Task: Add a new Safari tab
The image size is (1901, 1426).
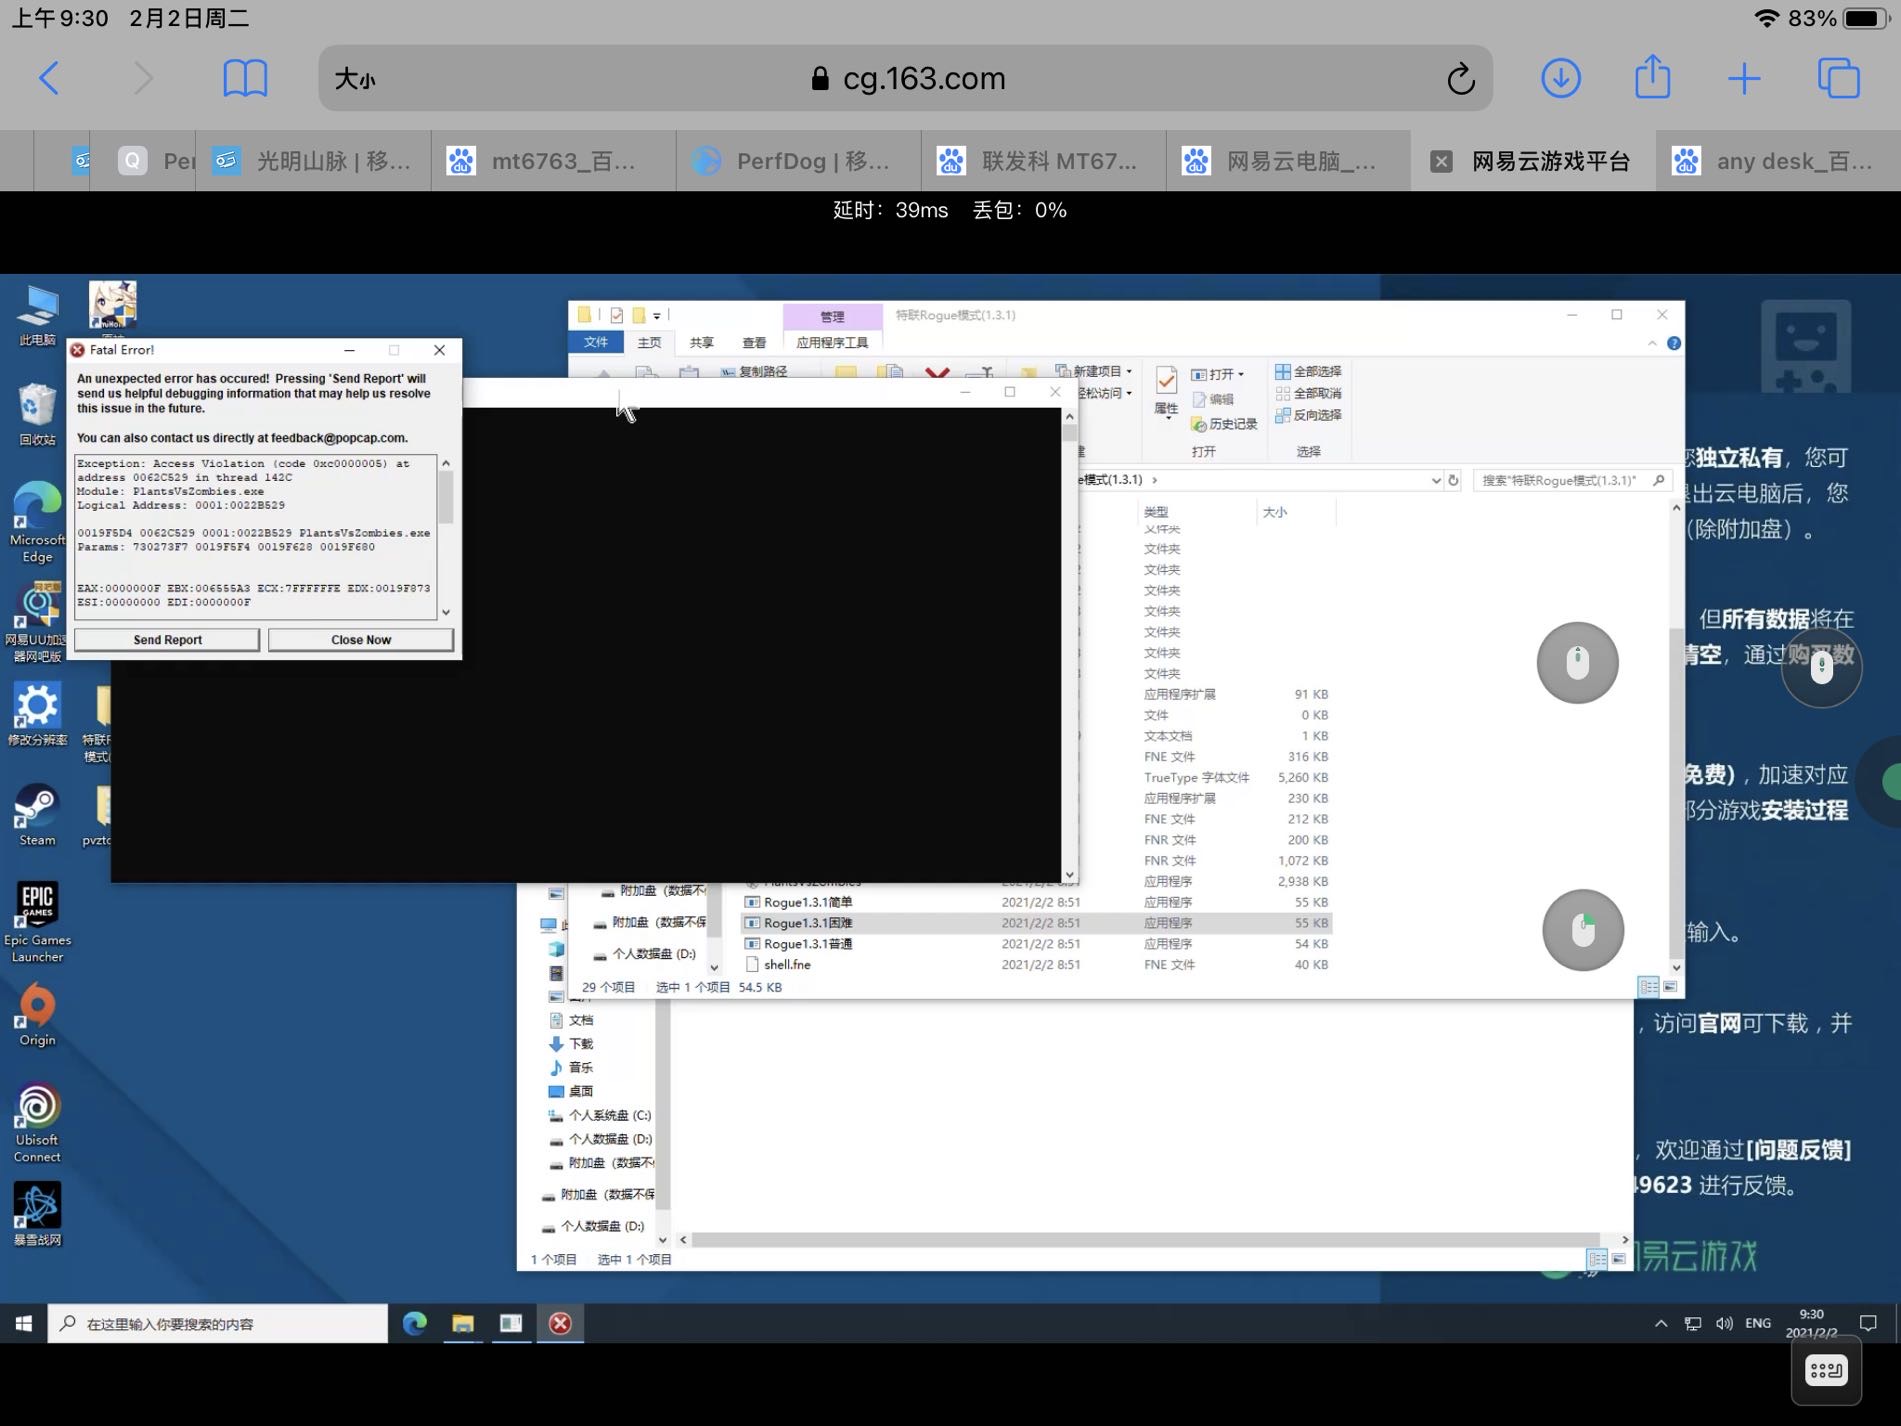Action: [1743, 78]
